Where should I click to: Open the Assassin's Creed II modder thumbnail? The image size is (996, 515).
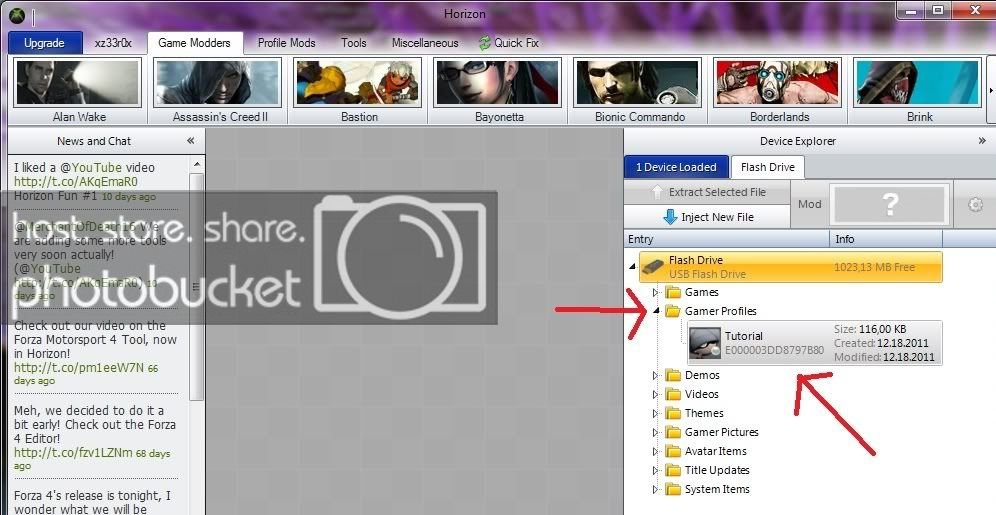218,83
